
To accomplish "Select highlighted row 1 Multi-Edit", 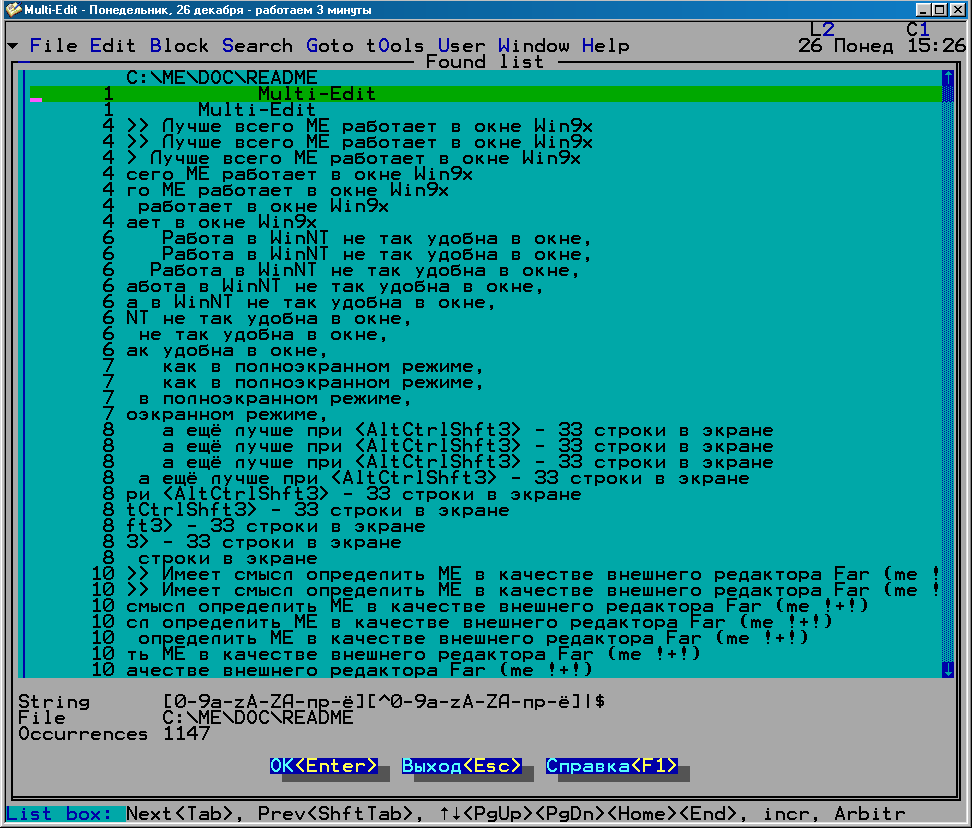I will coord(485,94).
